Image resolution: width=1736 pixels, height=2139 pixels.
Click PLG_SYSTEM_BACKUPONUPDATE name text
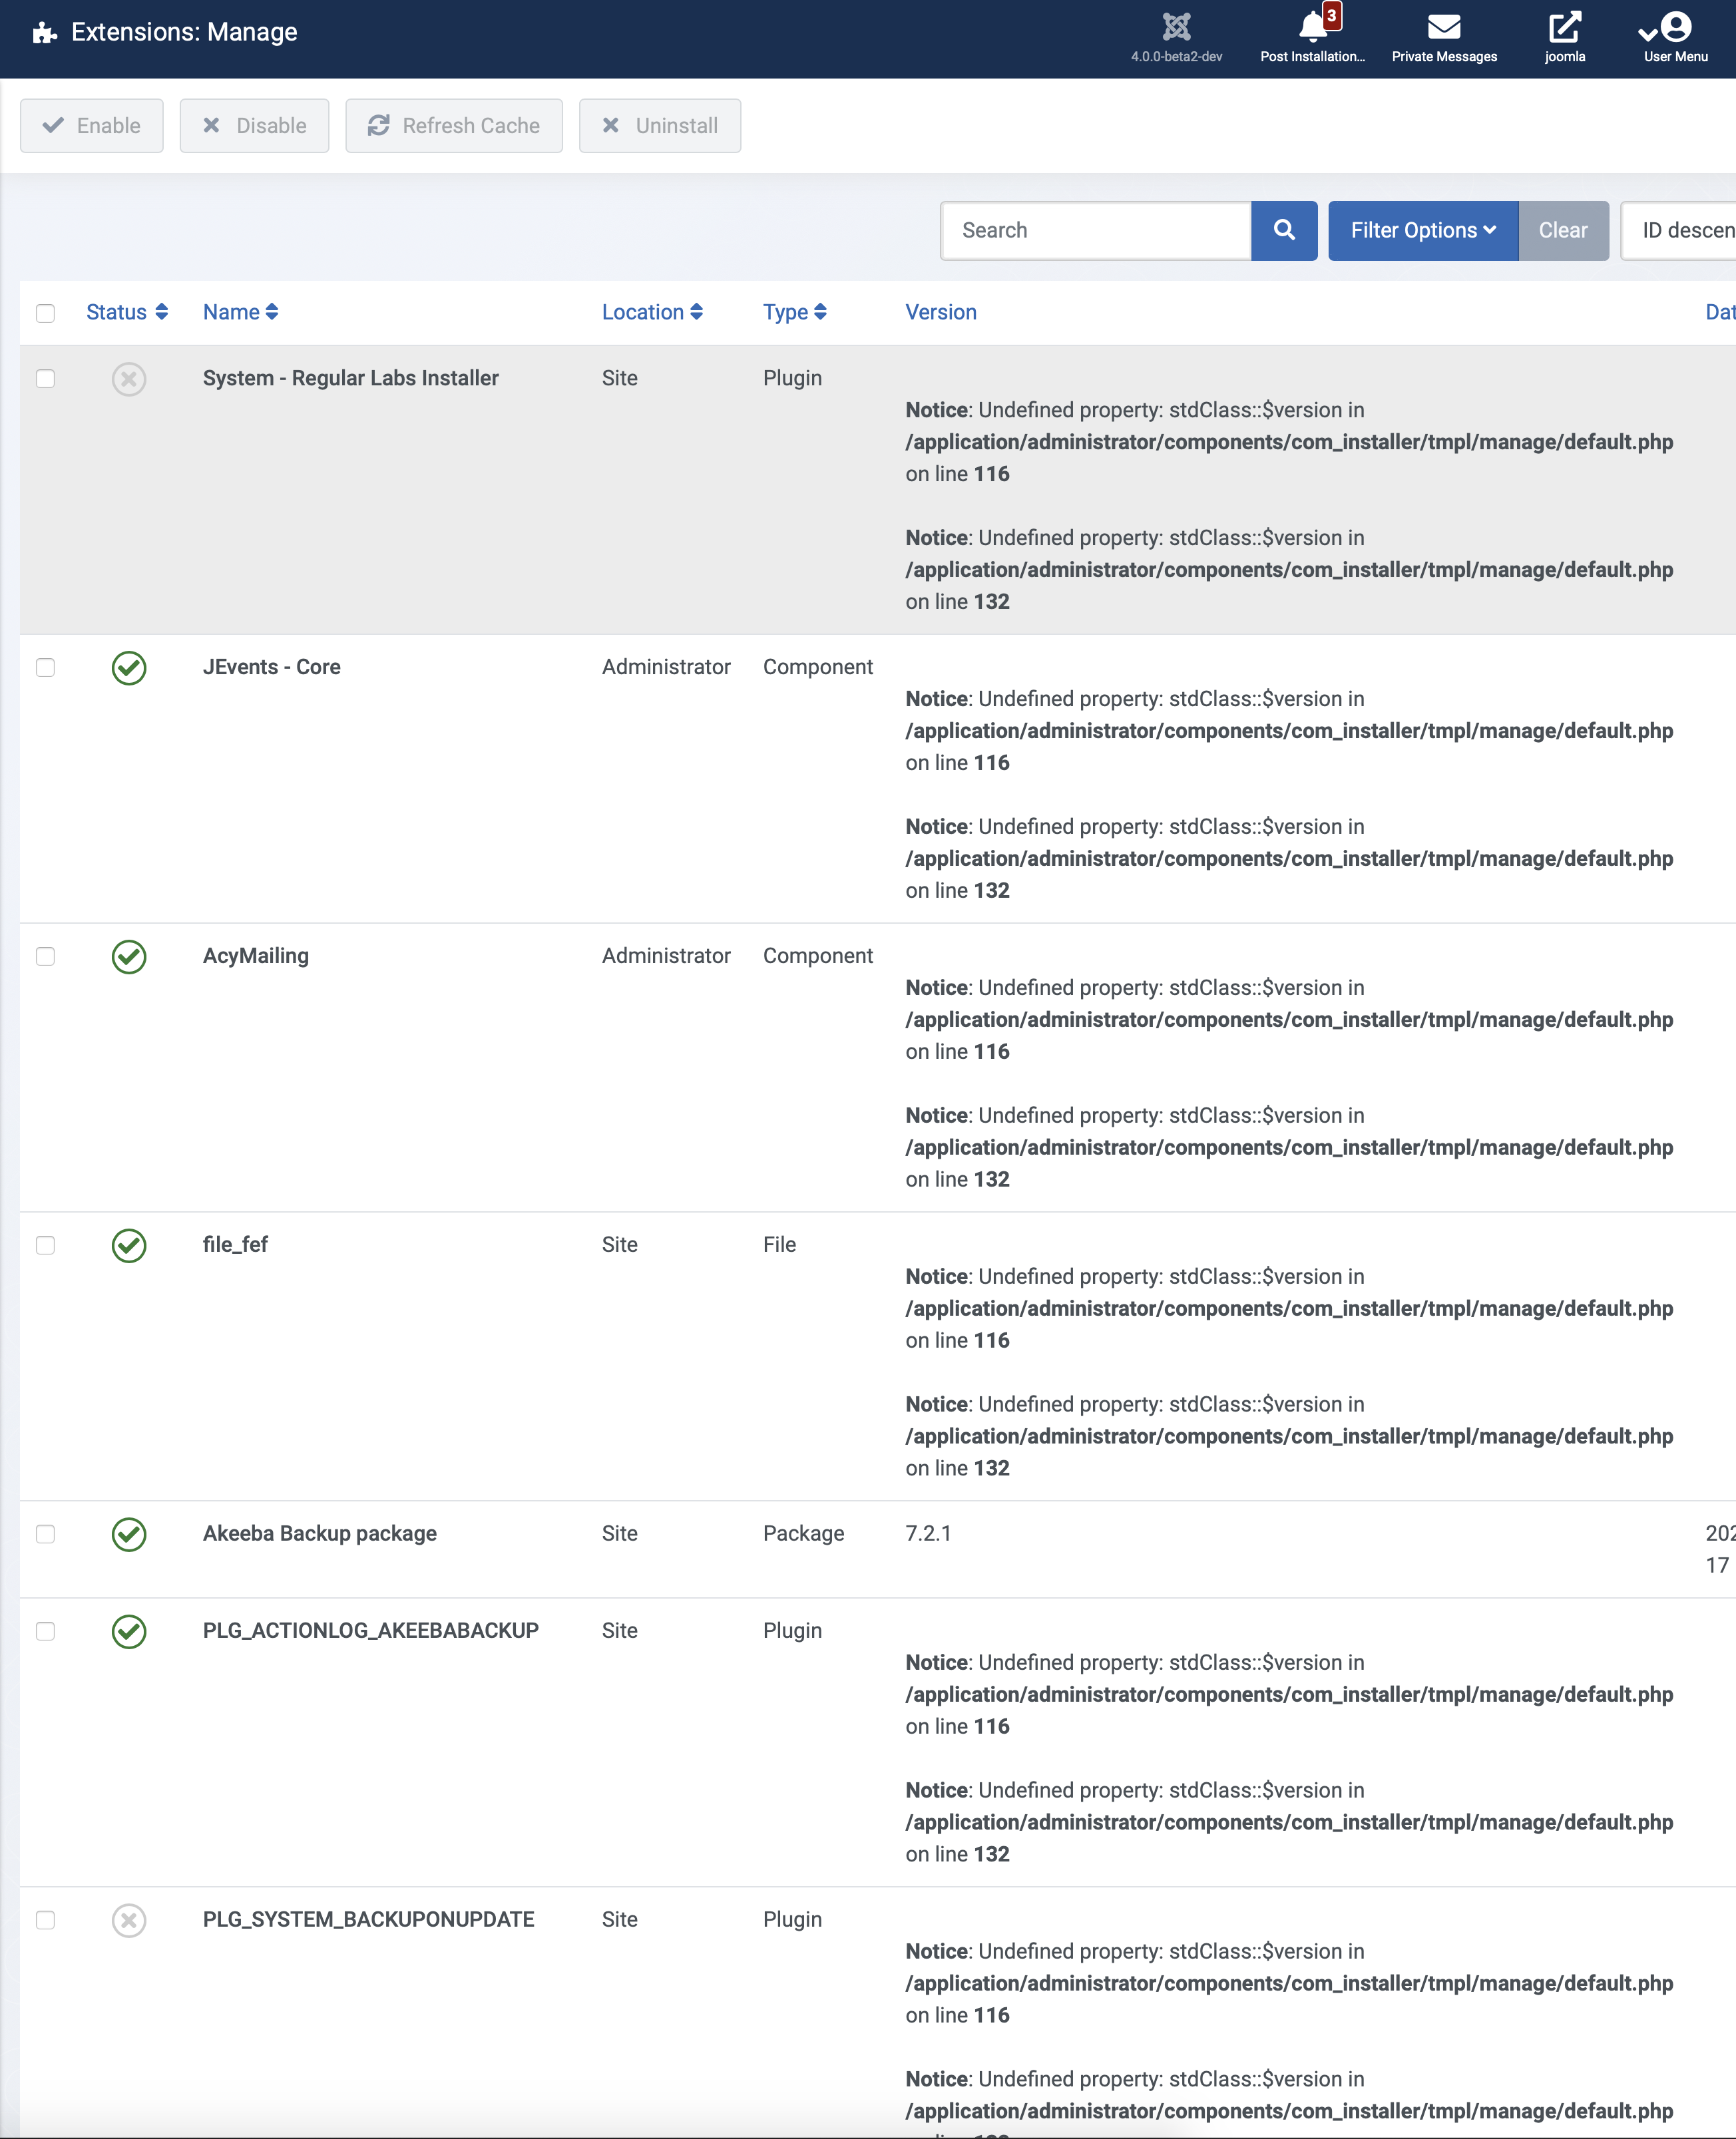coord(368,1919)
